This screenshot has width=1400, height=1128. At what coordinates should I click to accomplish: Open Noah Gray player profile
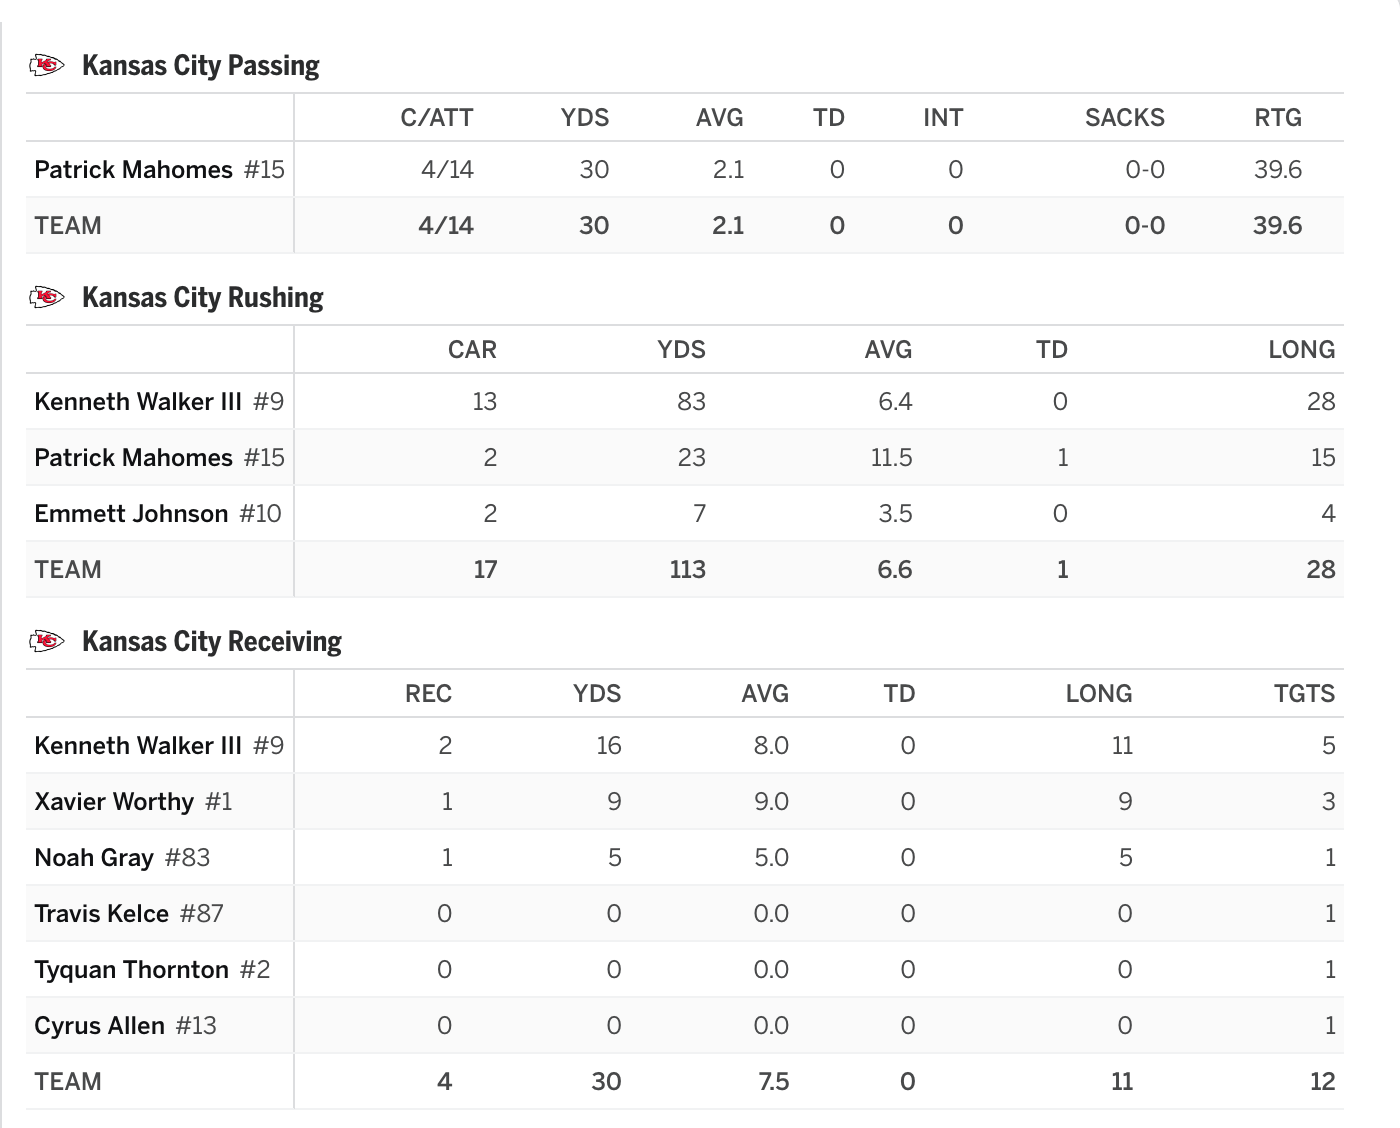point(94,858)
